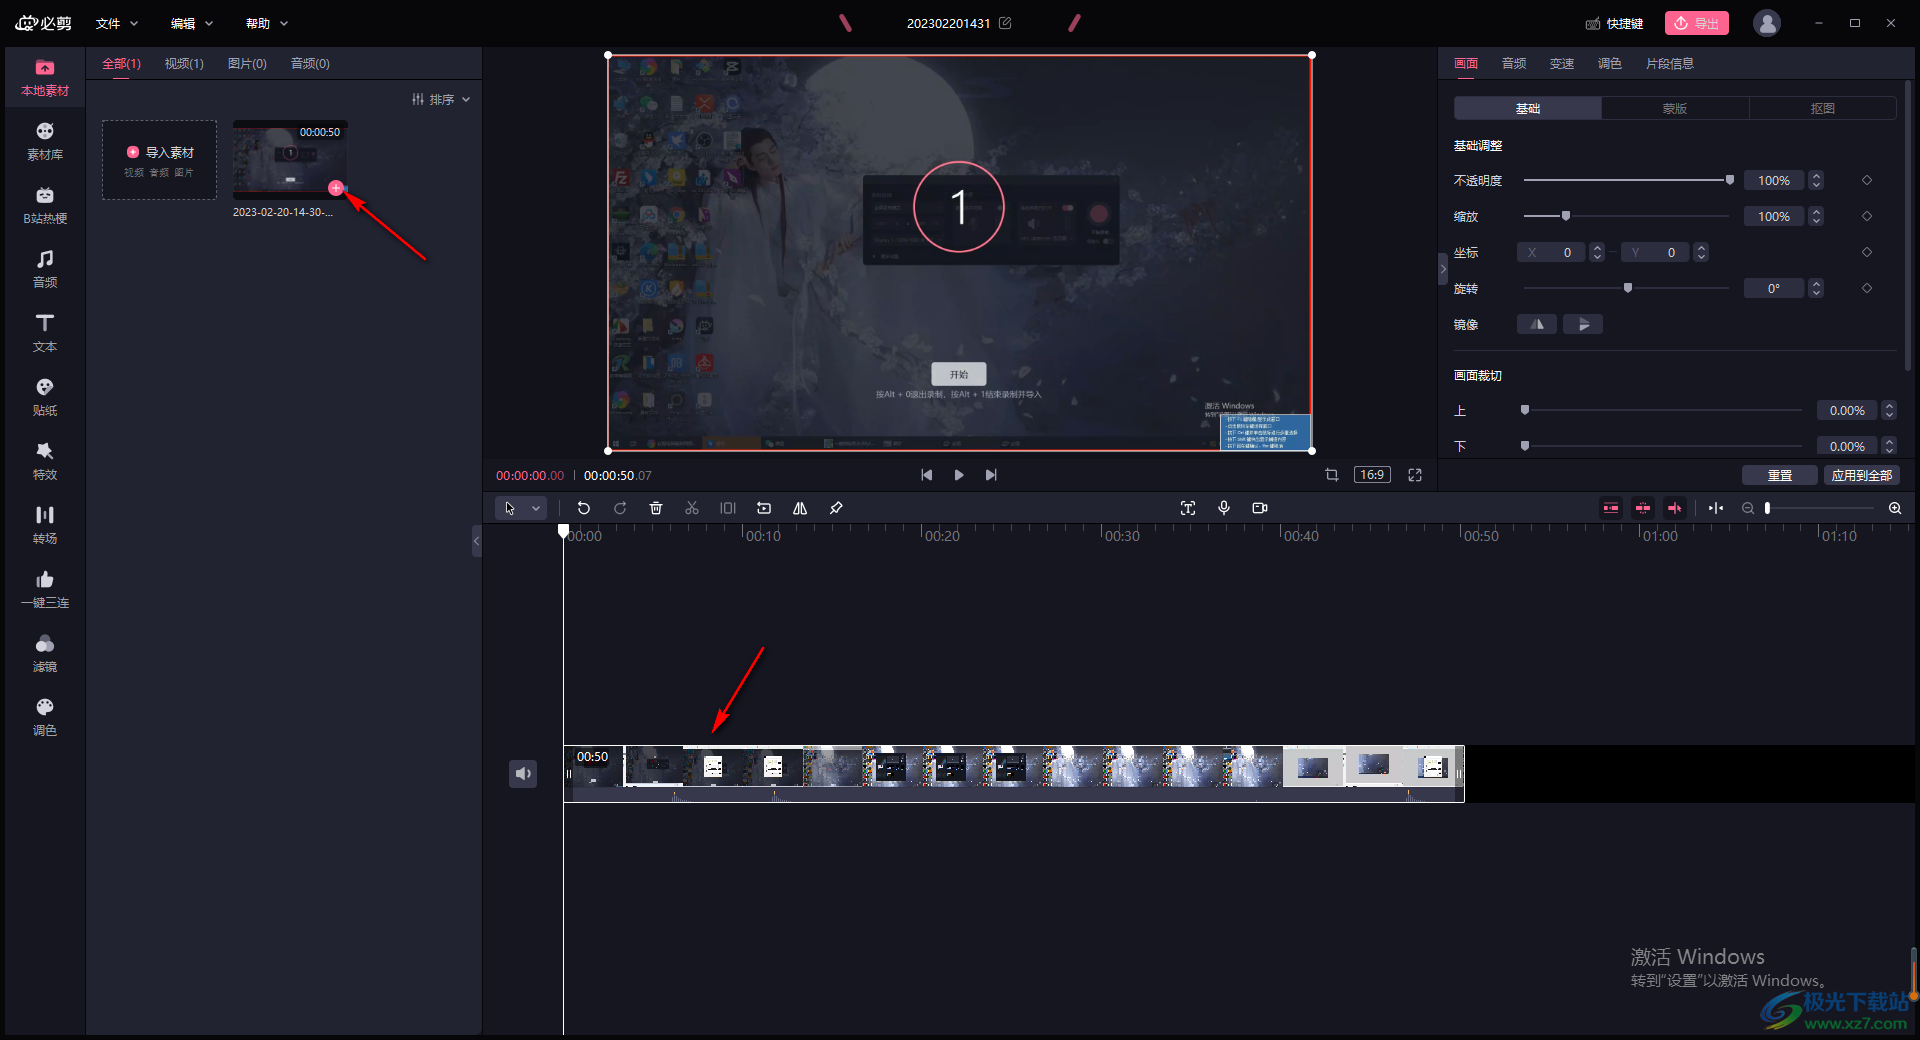Add a keyframe for rotation

1867,288
